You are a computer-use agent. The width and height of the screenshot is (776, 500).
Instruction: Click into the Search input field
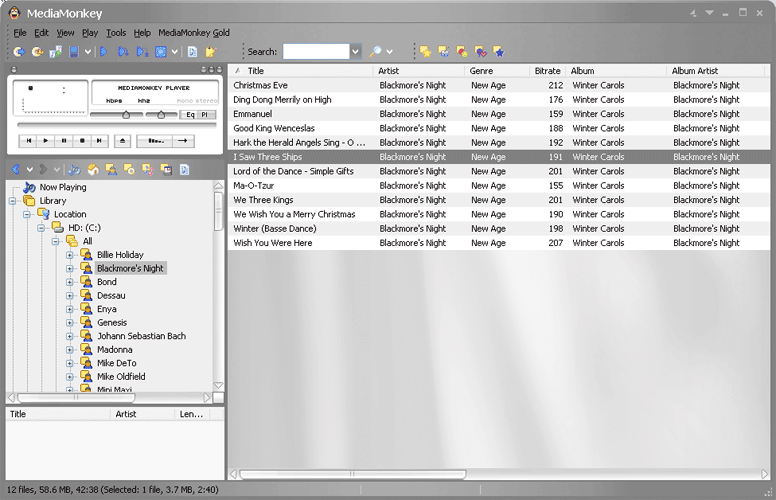tap(316, 51)
